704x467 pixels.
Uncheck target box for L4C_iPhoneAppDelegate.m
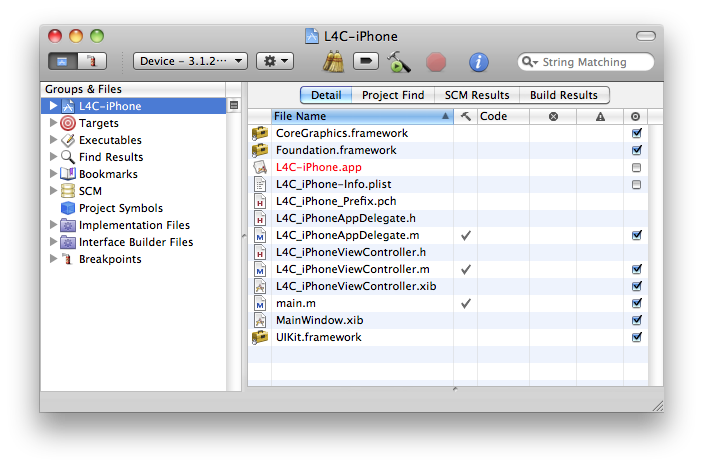[637, 235]
